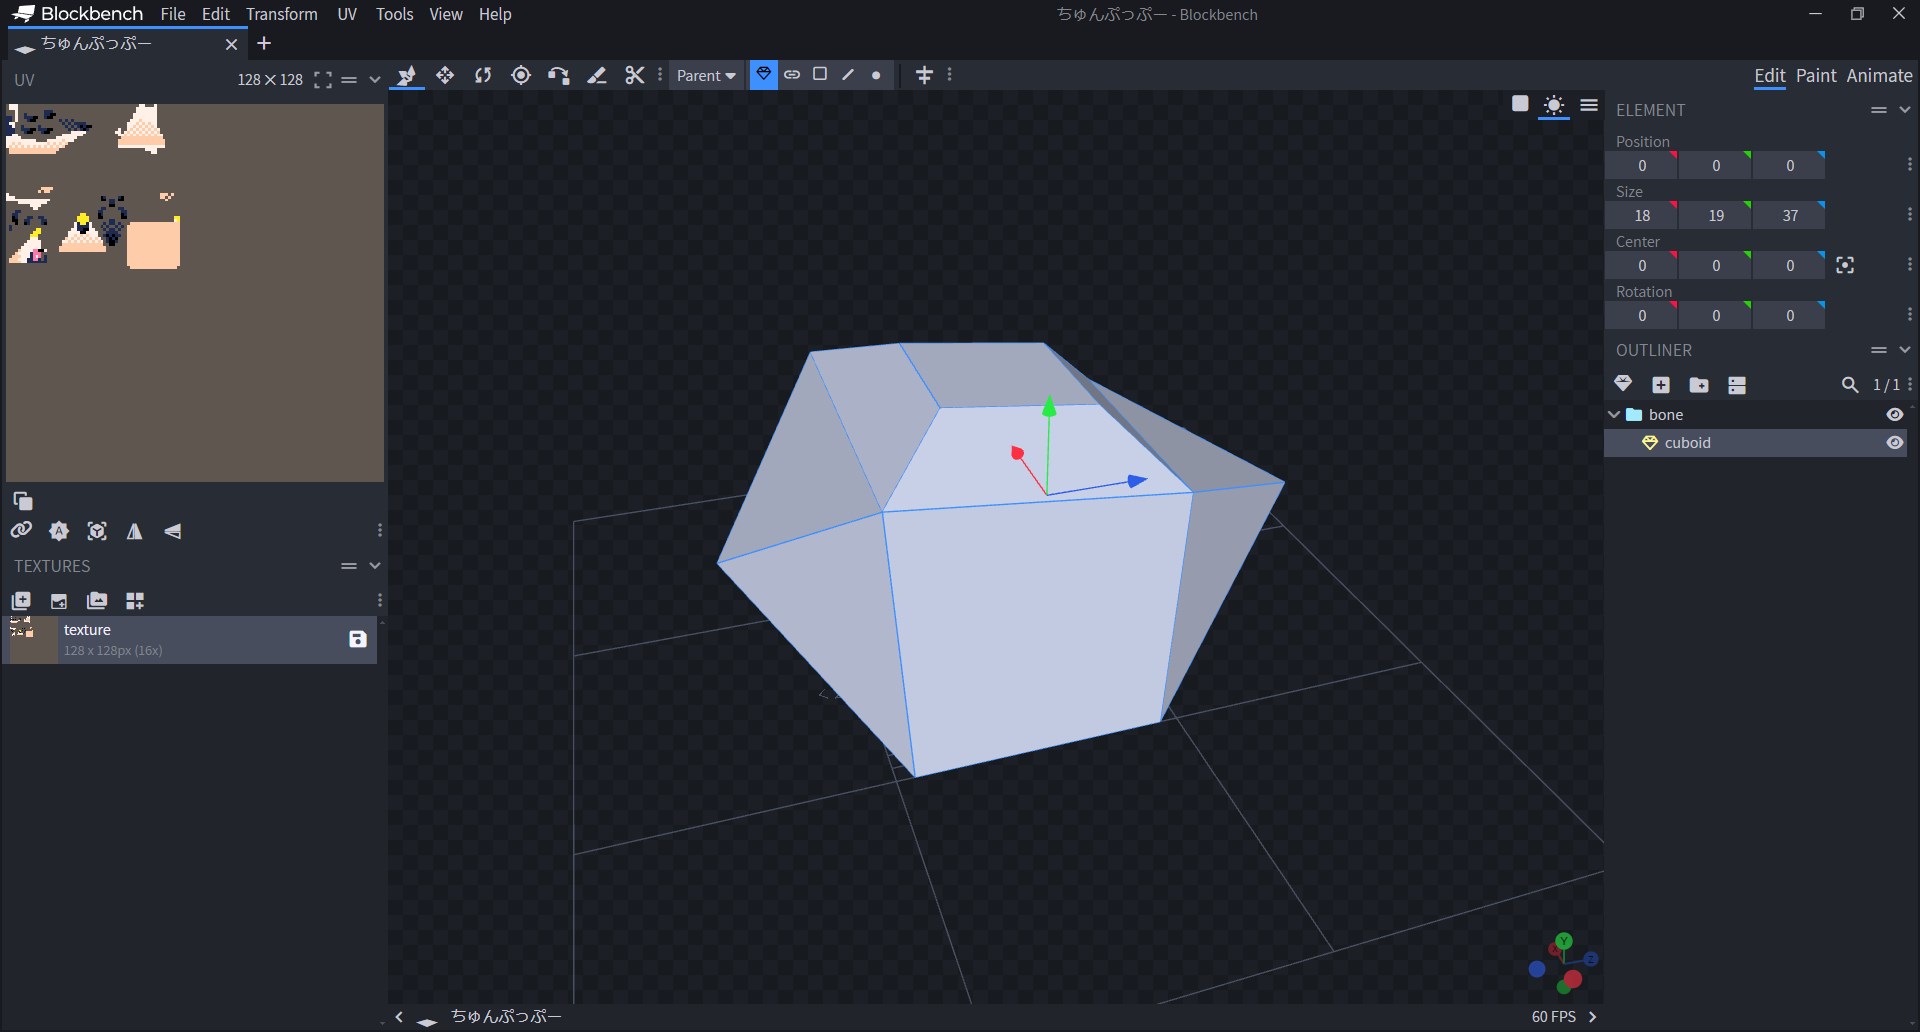Screen dimensions: 1920x1032
Task: Hide the cuboid element with its eye icon
Action: click(x=1895, y=443)
